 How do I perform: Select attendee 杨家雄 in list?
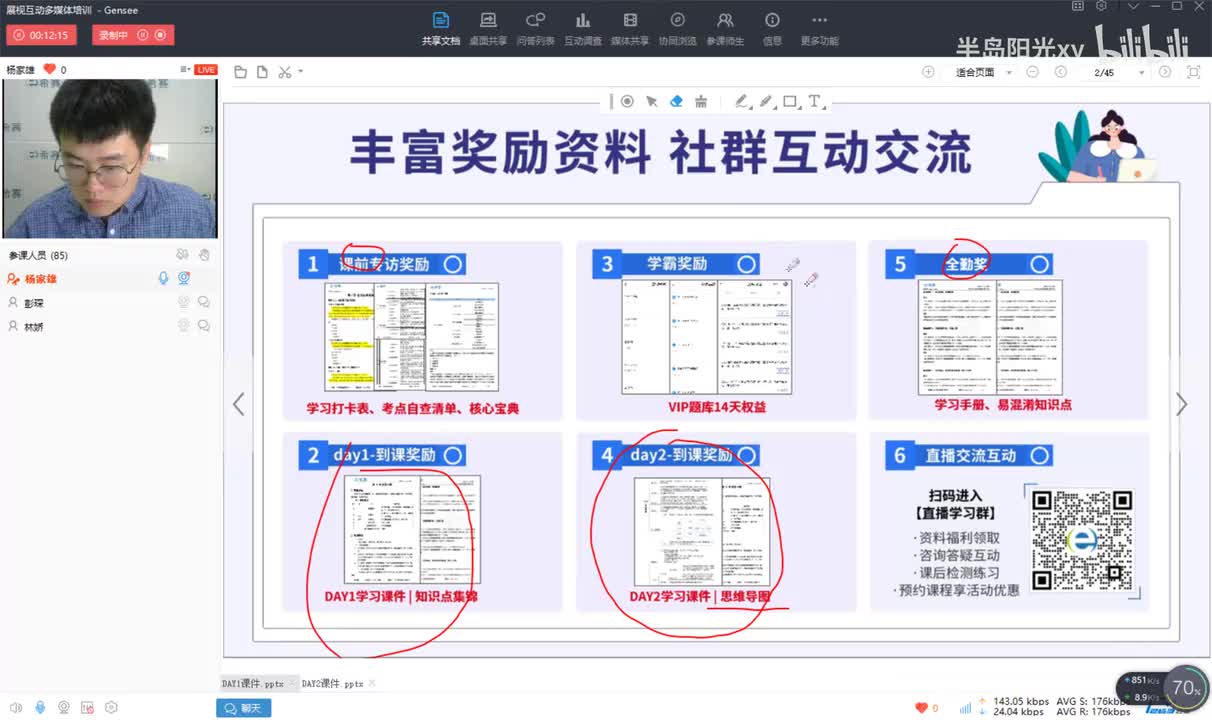click(109, 279)
